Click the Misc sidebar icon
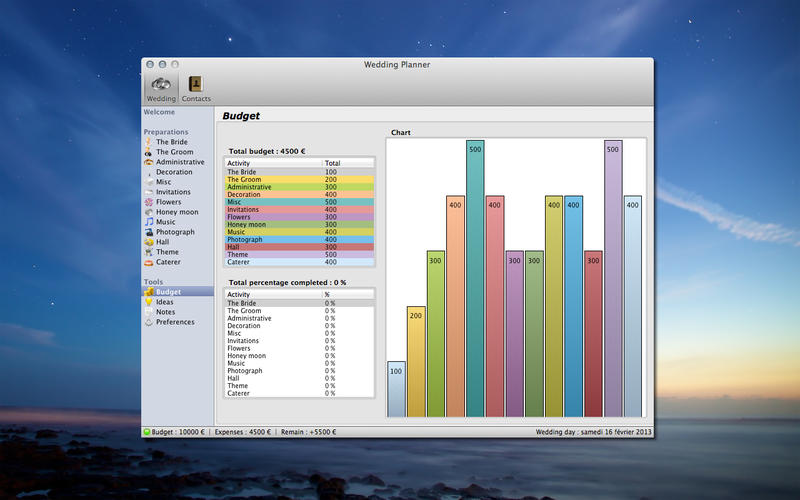Image resolution: width=800 pixels, height=500 pixels. pos(148,182)
